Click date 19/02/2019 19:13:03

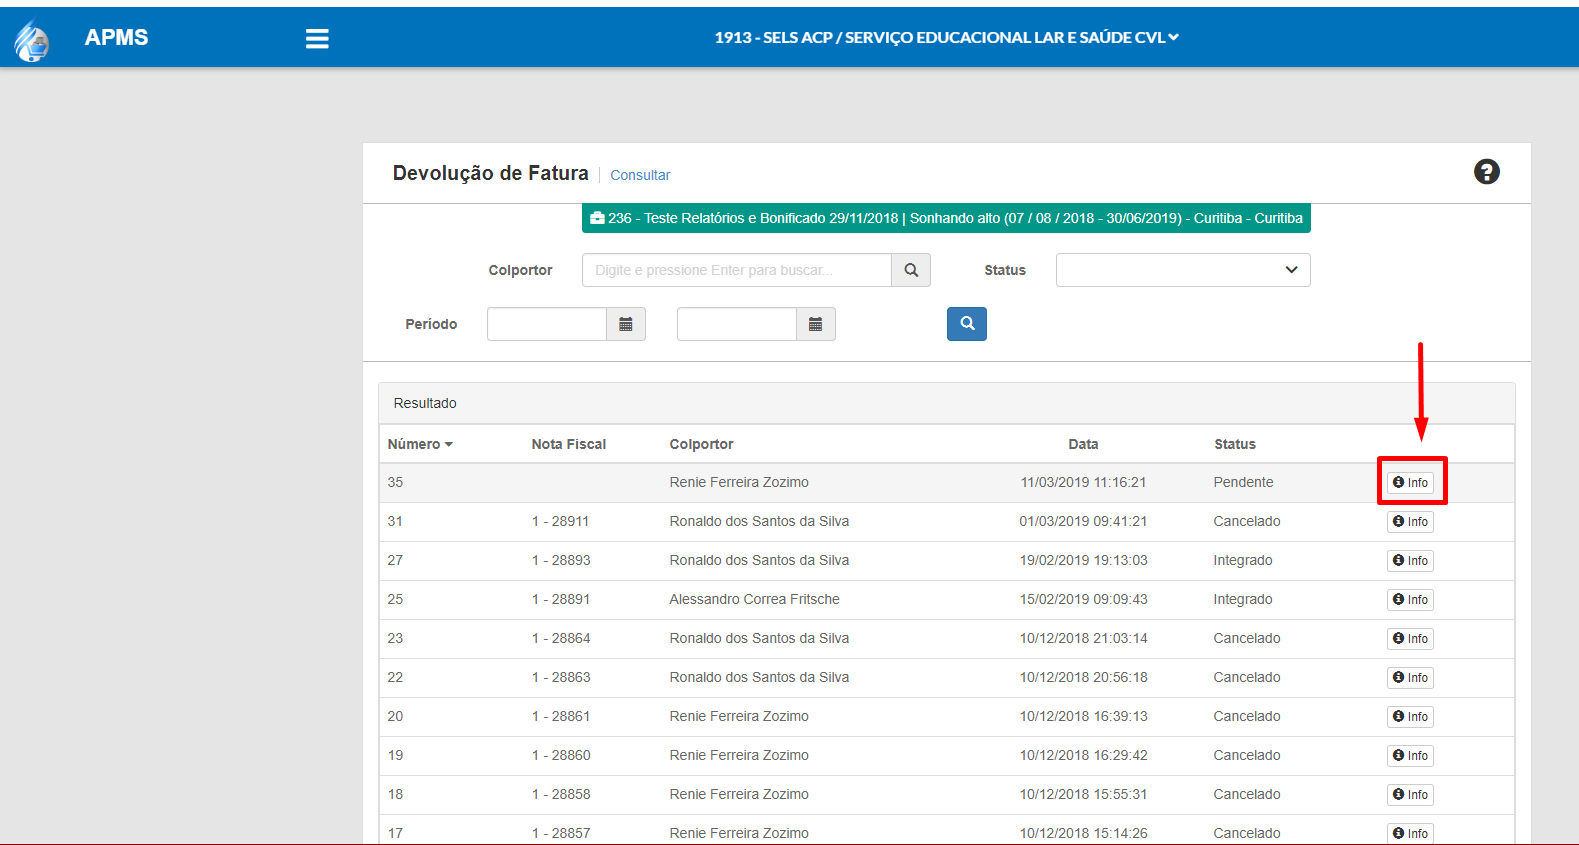tap(1083, 560)
